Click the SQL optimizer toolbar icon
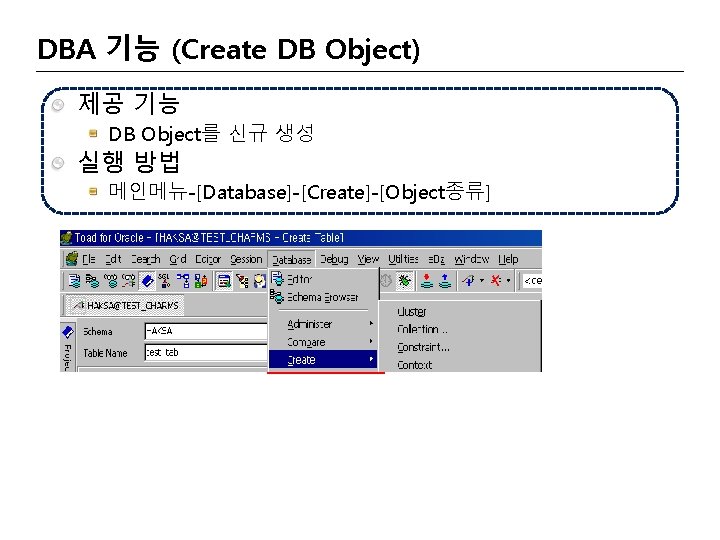The height and width of the screenshot is (540, 720). (x=164, y=281)
